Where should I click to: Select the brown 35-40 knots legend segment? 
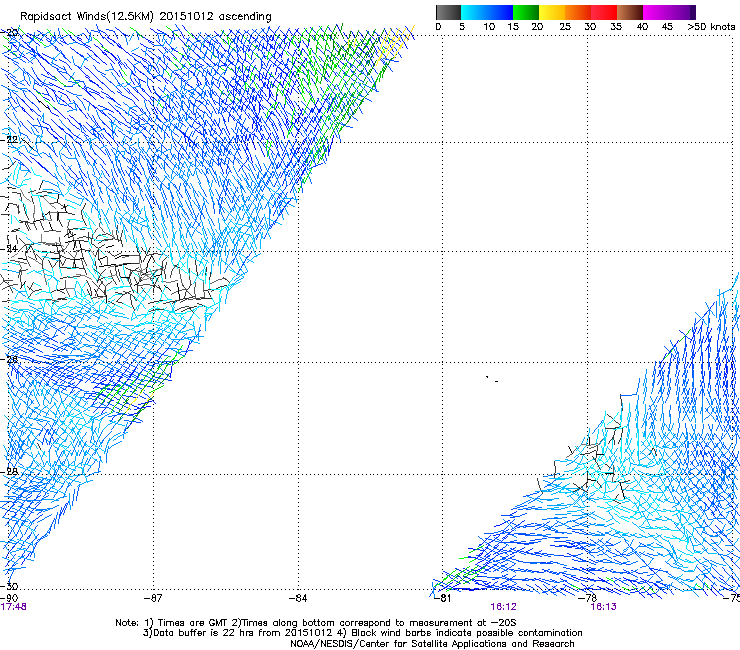click(630, 12)
